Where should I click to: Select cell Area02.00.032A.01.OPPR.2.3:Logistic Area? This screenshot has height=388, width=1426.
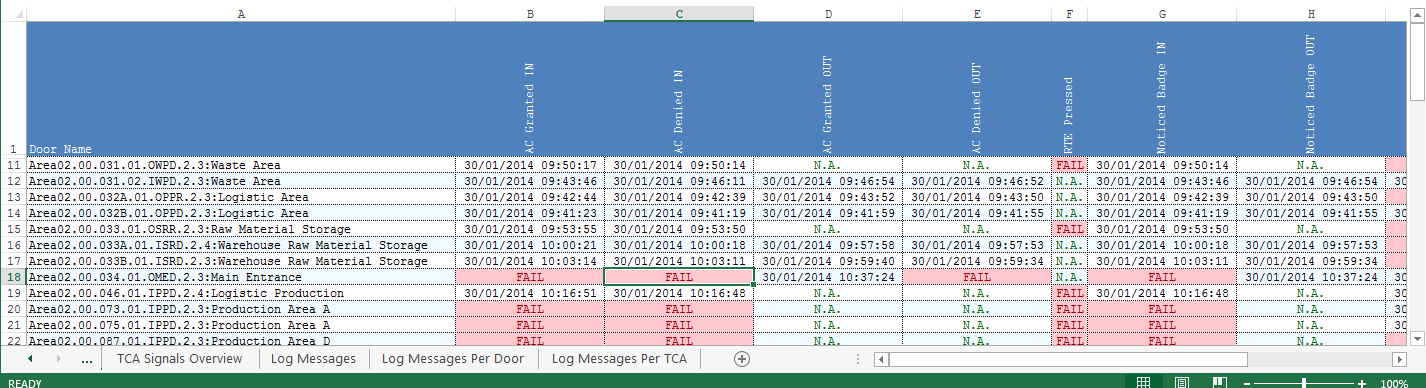[241, 197]
